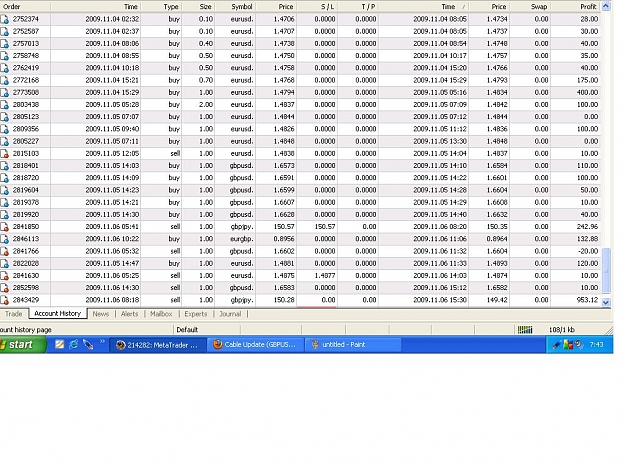The width and height of the screenshot is (625, 469).
Task: Sort by the S / L column header
Action: (317, 6)
